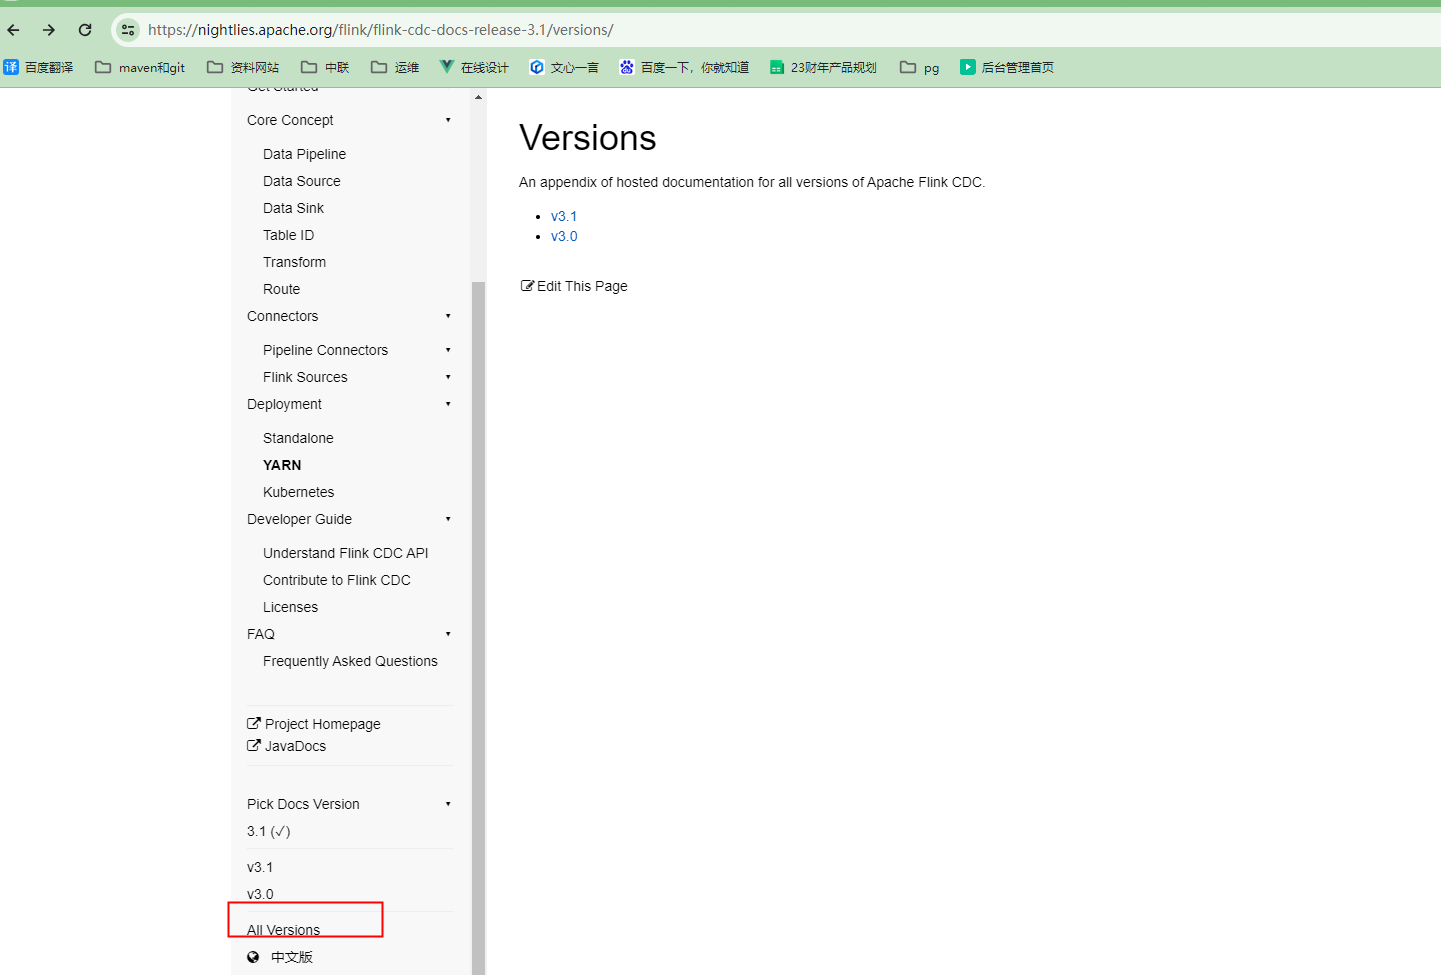The width and height of the screenshot is (1441, 975).
Task: Reload the current page
Action: 85,30
